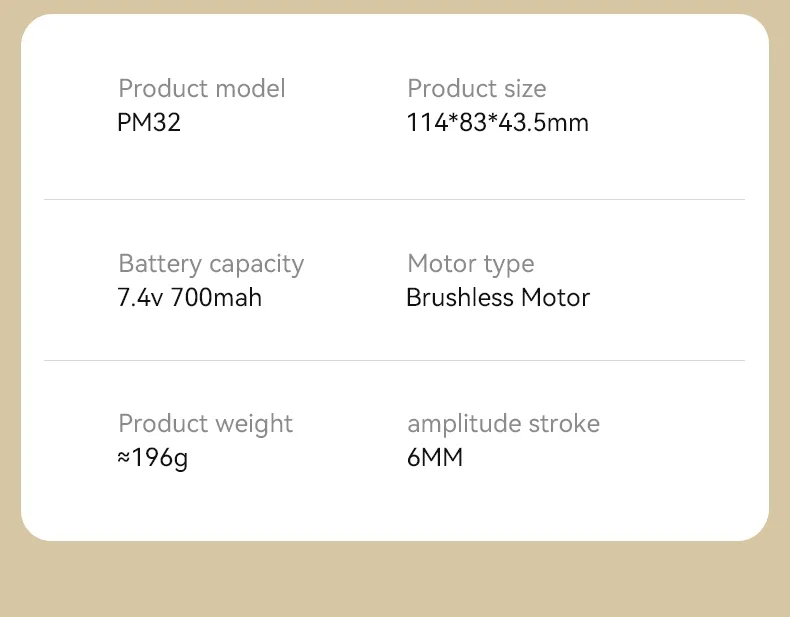Viewport: 790px width, 617px height.
Task: Click the "Product size" heading
Action: [476, 89]
